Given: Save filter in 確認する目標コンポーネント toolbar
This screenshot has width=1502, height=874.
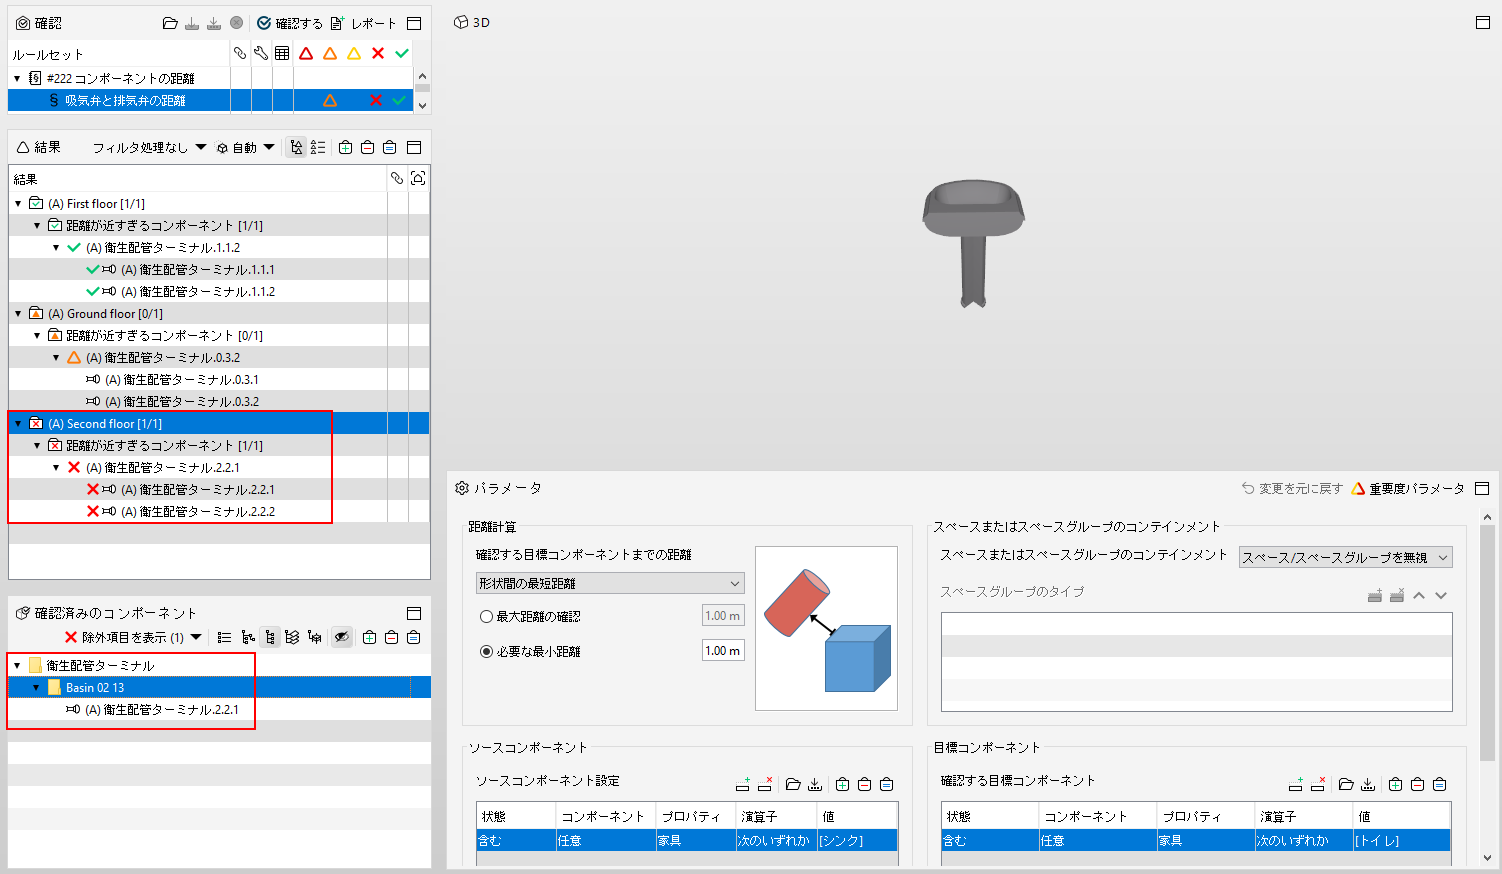Looking at the screenshot, I should tap(1368, 784).
